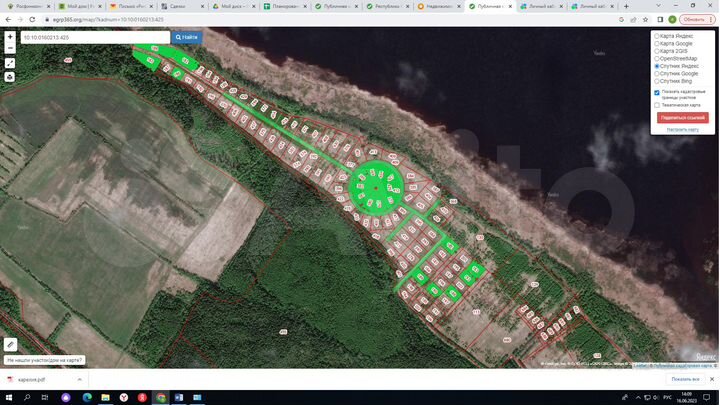Go back to previous browser page
The width and height of the screenshot is (720, 405).
[x=8, y=20]
